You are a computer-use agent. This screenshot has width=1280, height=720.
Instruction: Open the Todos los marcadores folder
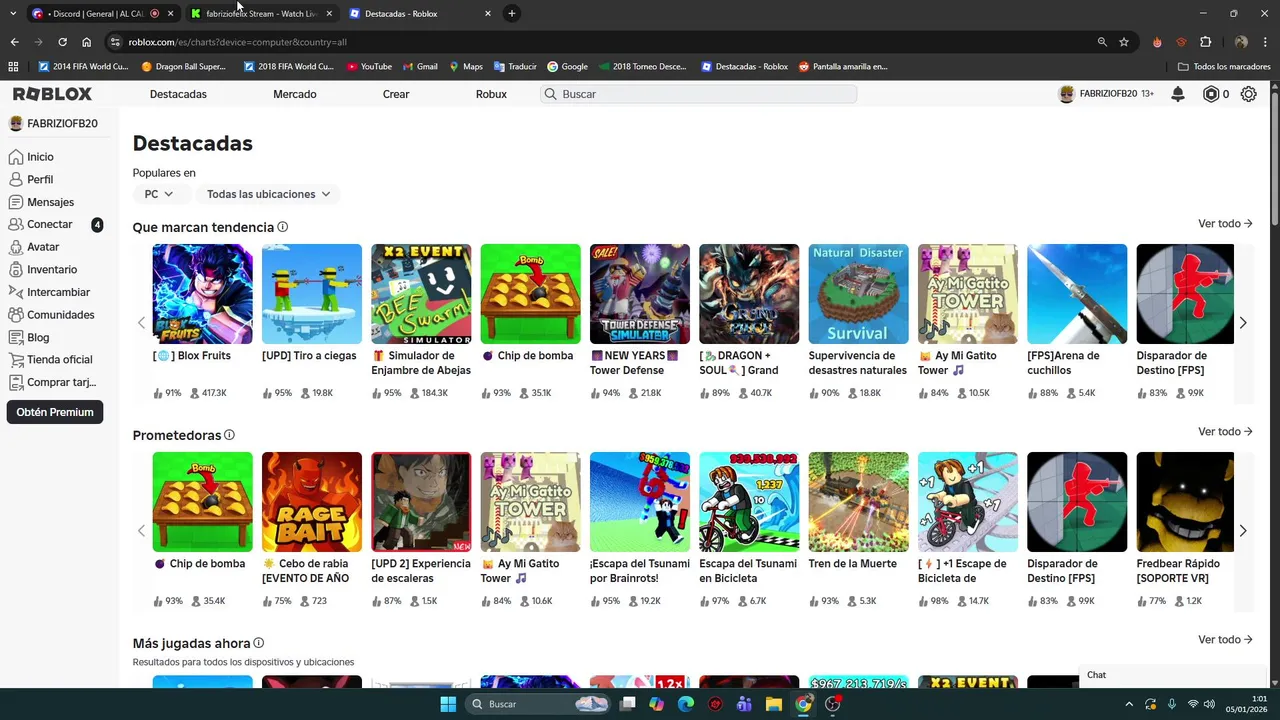click(x=1224, y=67)
